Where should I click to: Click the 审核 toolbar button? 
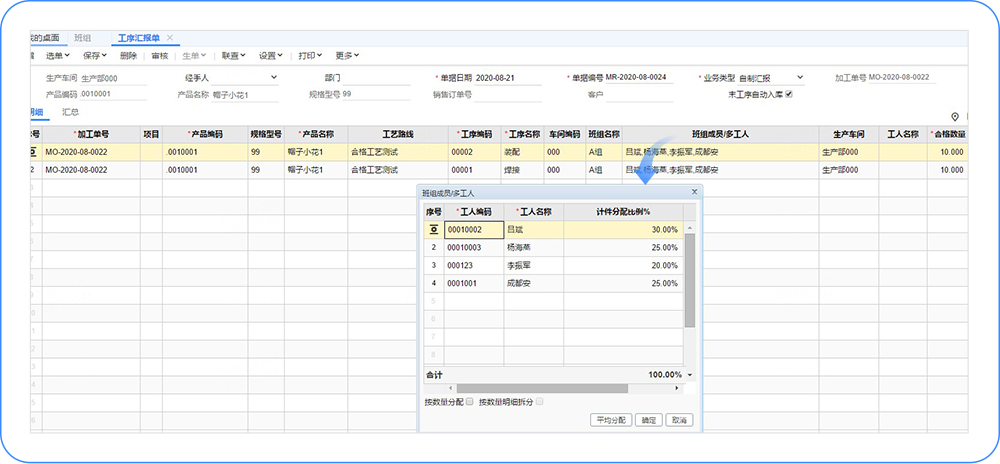160,55
